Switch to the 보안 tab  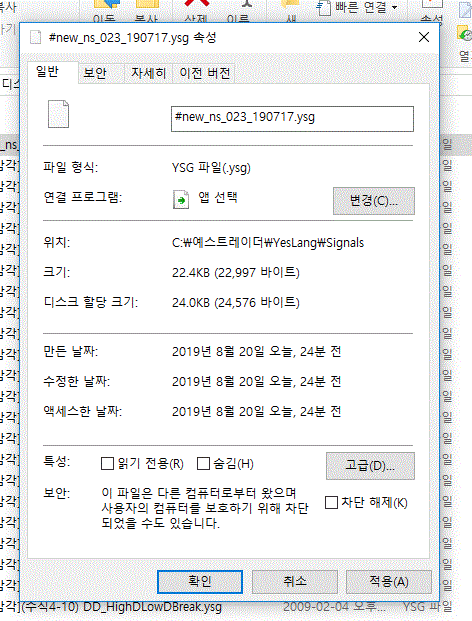coord(95,73)
